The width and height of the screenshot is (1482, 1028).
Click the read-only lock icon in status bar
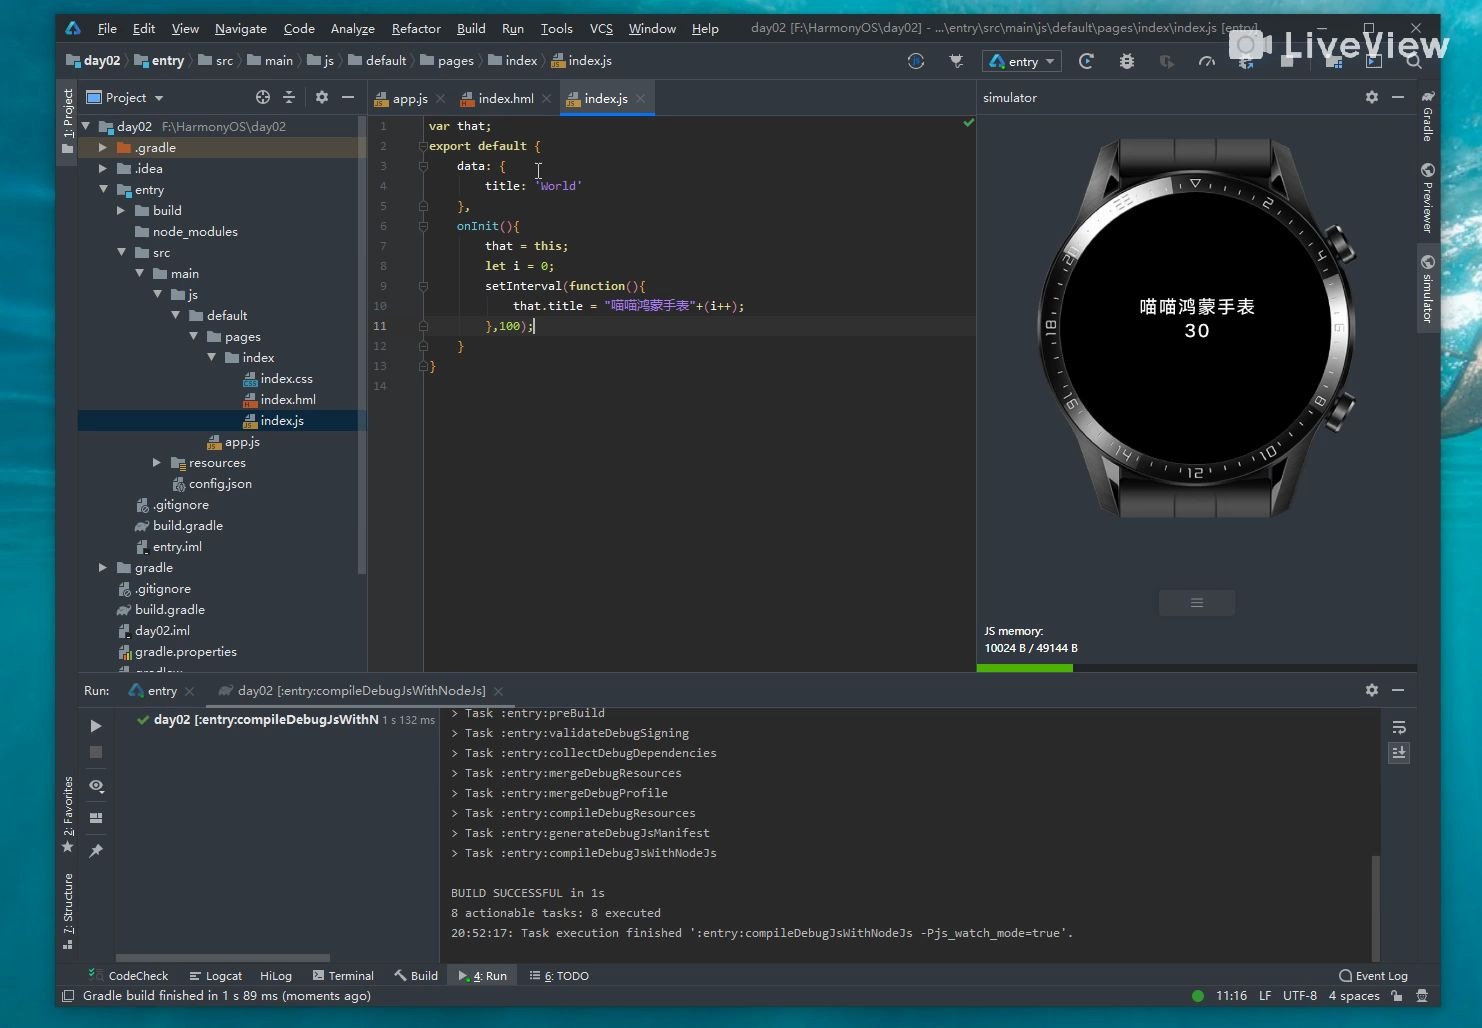pyautogui.click(x=1396, y=996)
